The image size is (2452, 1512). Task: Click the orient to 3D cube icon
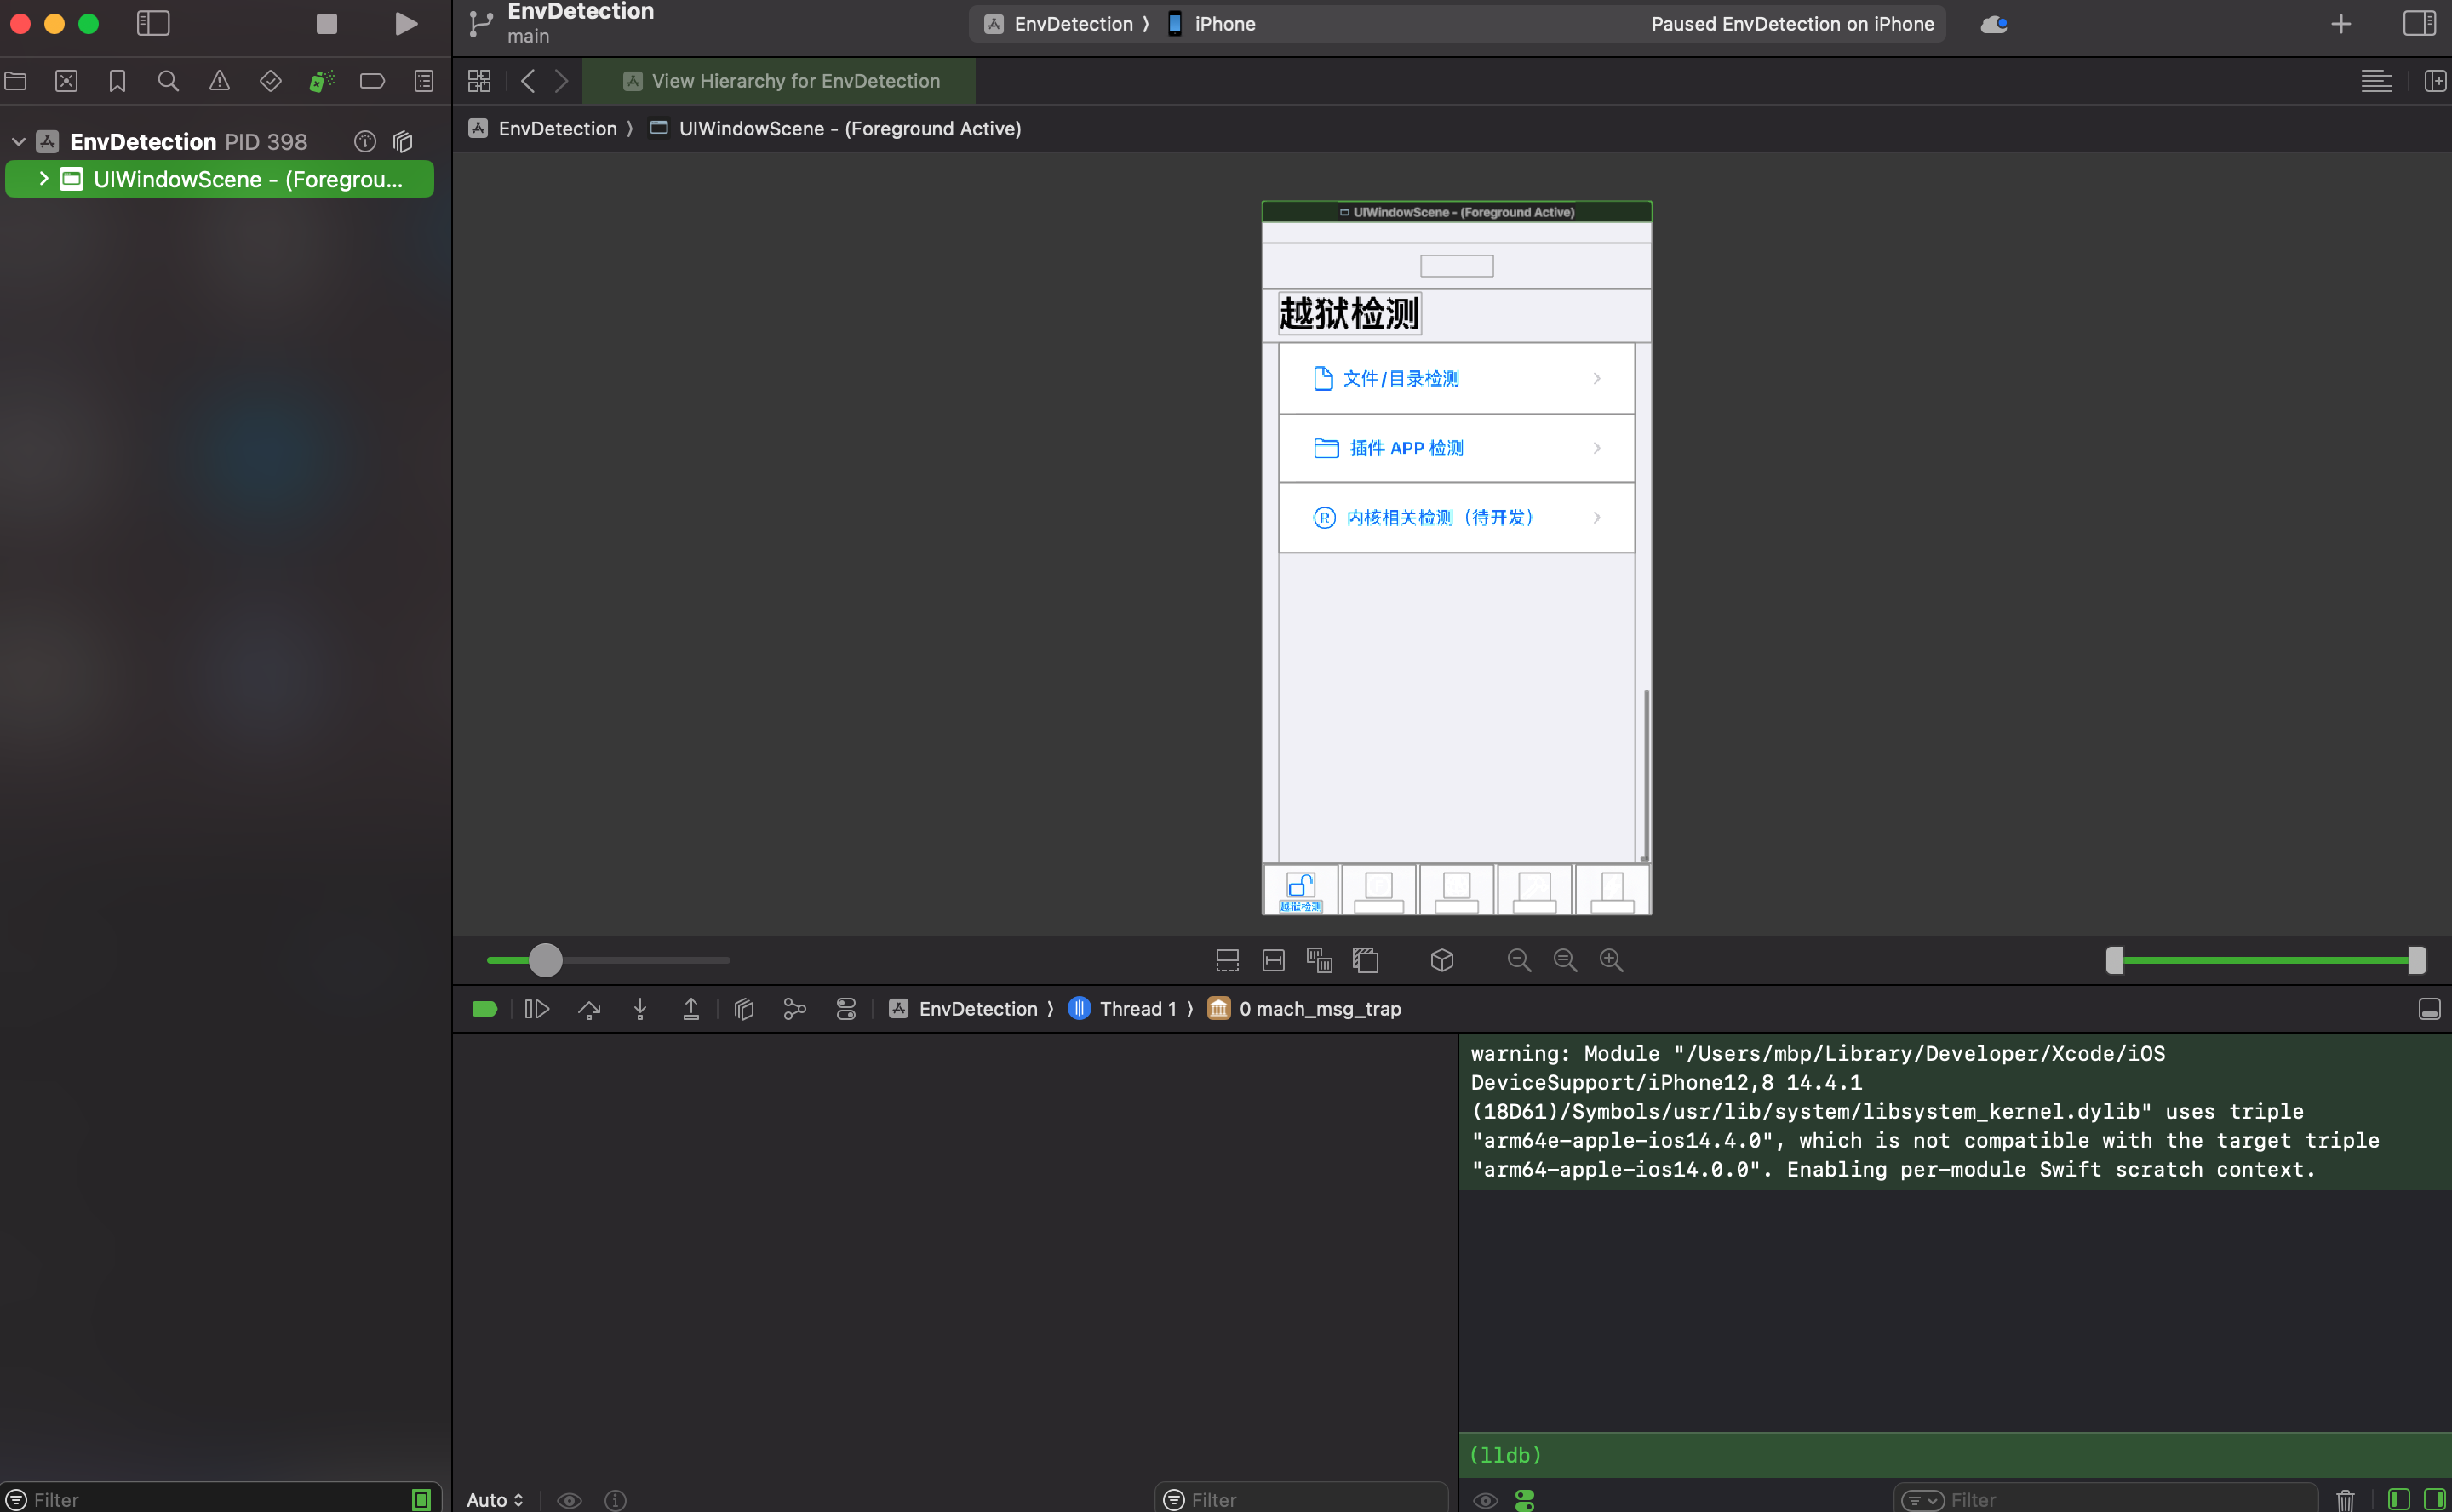click(x=1441, y=960)
